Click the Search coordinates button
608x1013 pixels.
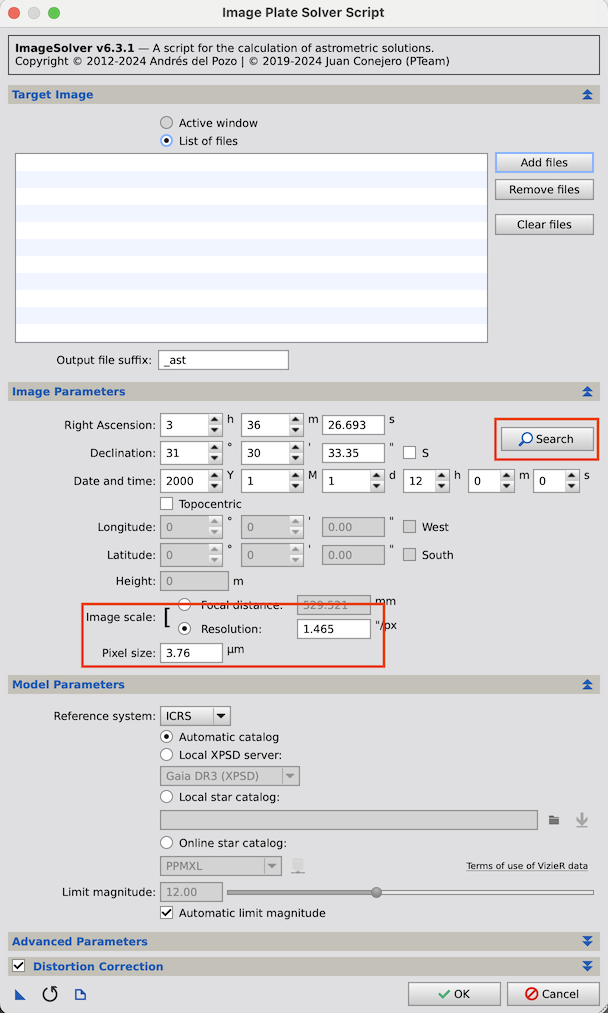click(x=546, y=439)
